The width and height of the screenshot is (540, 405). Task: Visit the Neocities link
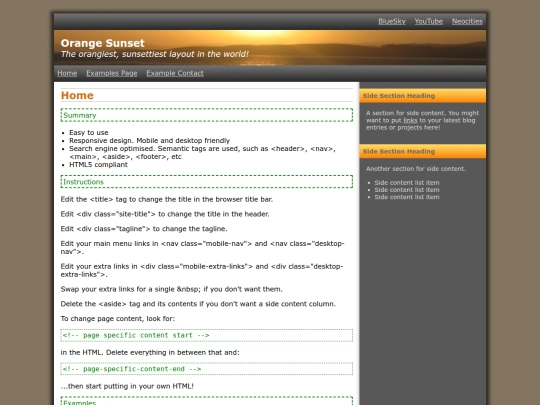point(467,21)
